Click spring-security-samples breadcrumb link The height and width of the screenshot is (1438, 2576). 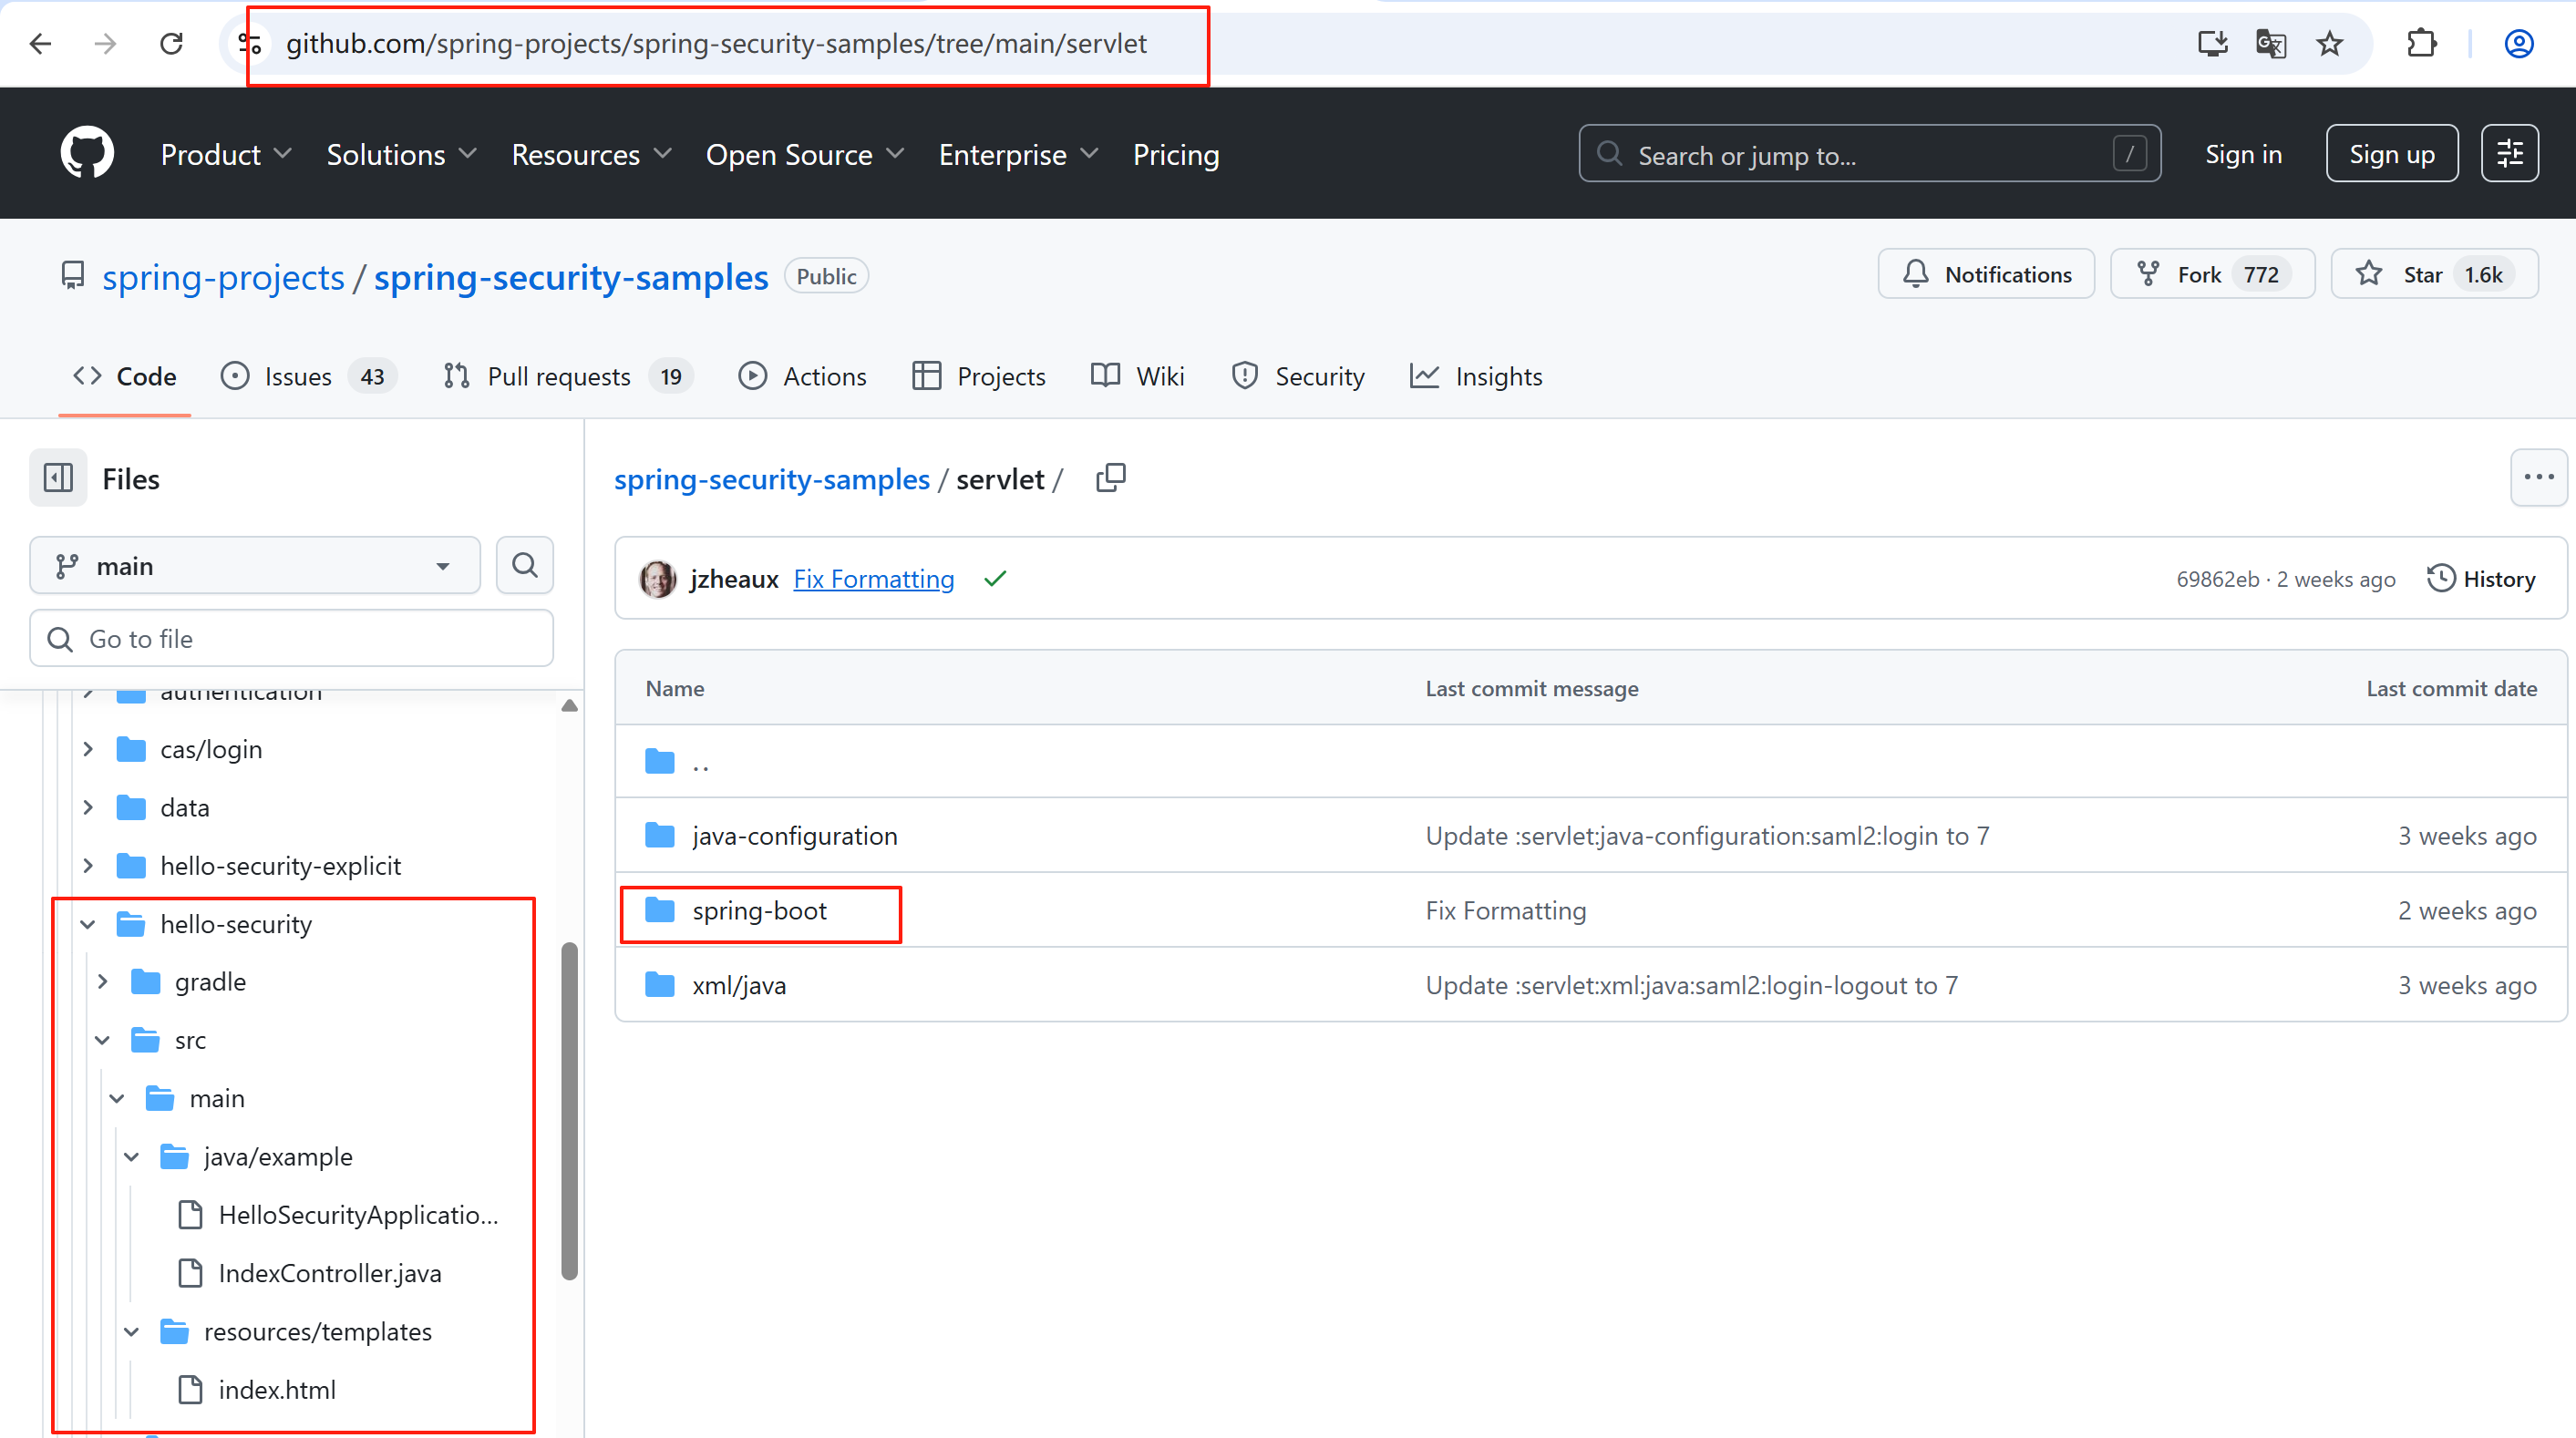click(x=772, y=479)
